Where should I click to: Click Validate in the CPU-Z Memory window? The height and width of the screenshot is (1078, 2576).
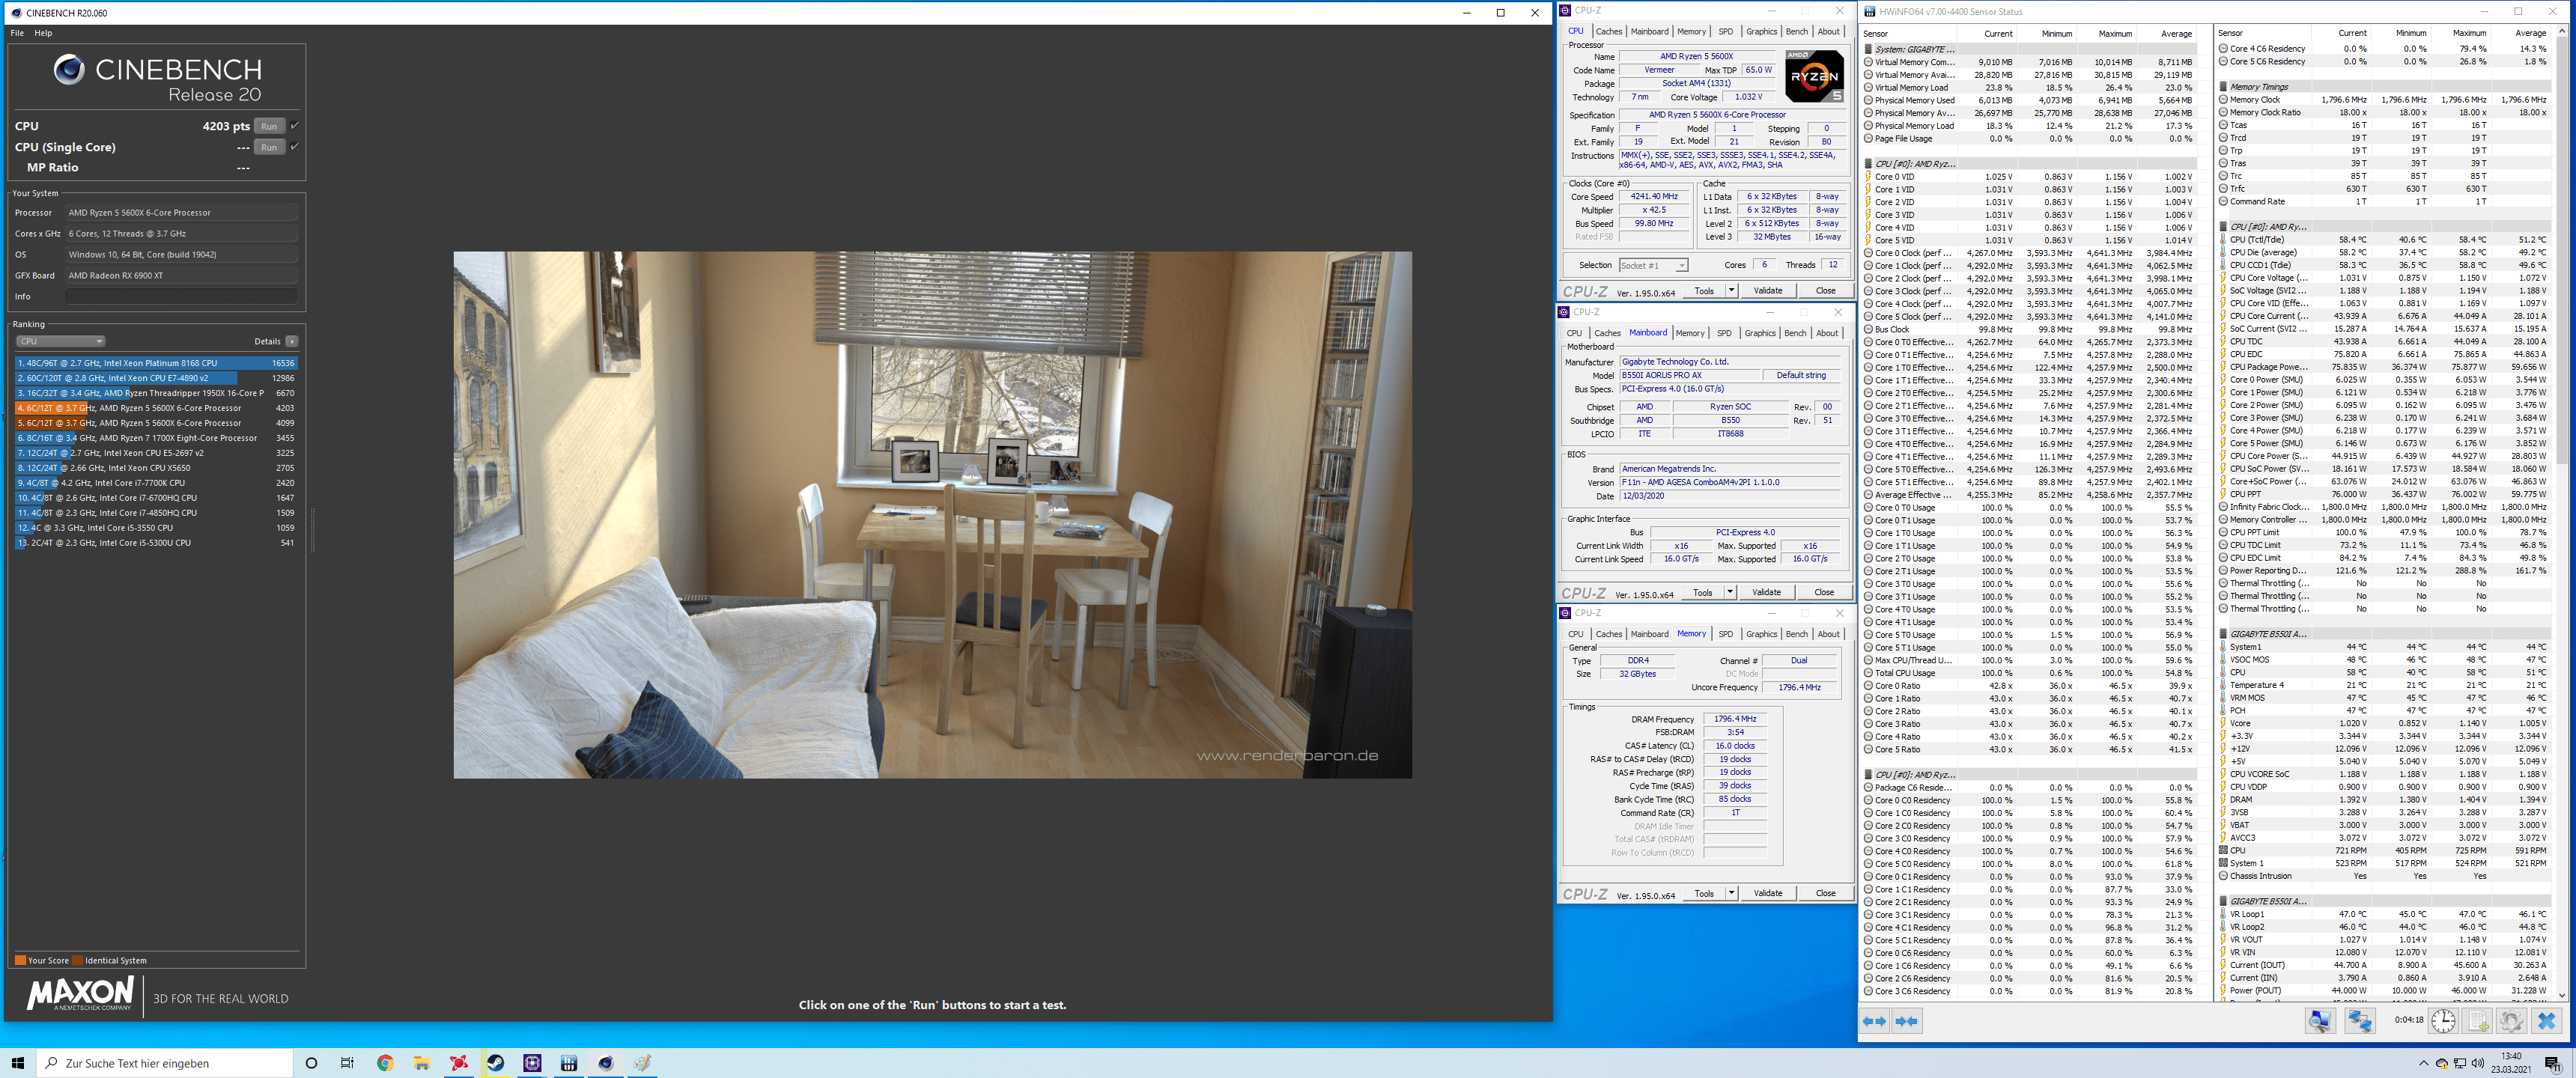[1767, 893]
